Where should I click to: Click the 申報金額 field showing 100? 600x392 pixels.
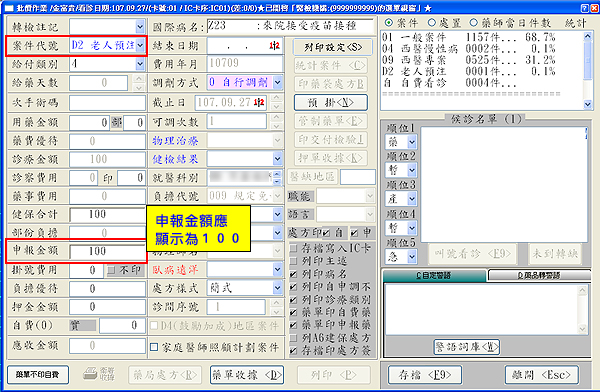click(108, 251)
